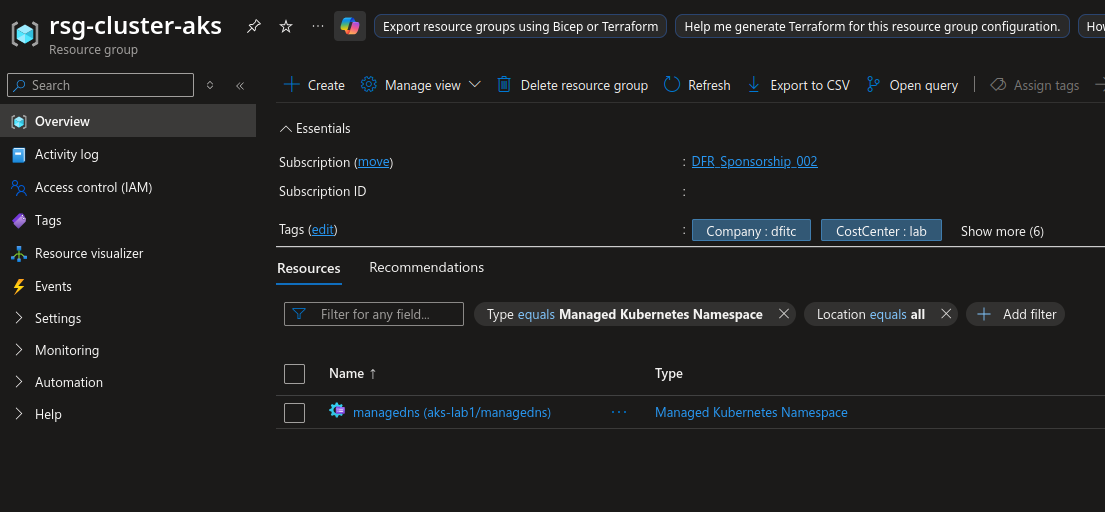The image size is (1105, 512).
Task: Open the row ellipsis menu for managedns
Action: (619, 412)
